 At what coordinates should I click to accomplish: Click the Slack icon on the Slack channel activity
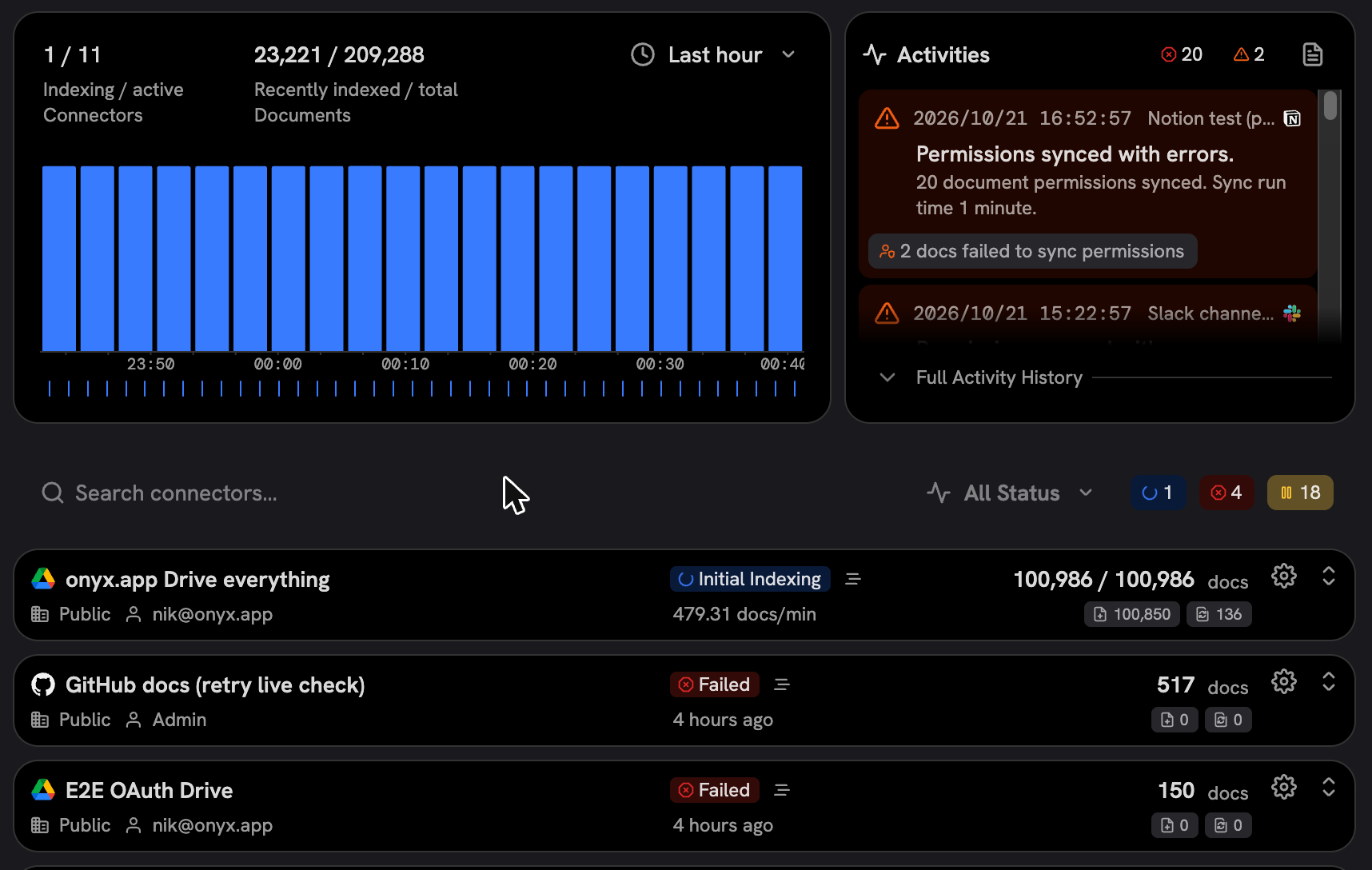click(x=1292, y=314)
